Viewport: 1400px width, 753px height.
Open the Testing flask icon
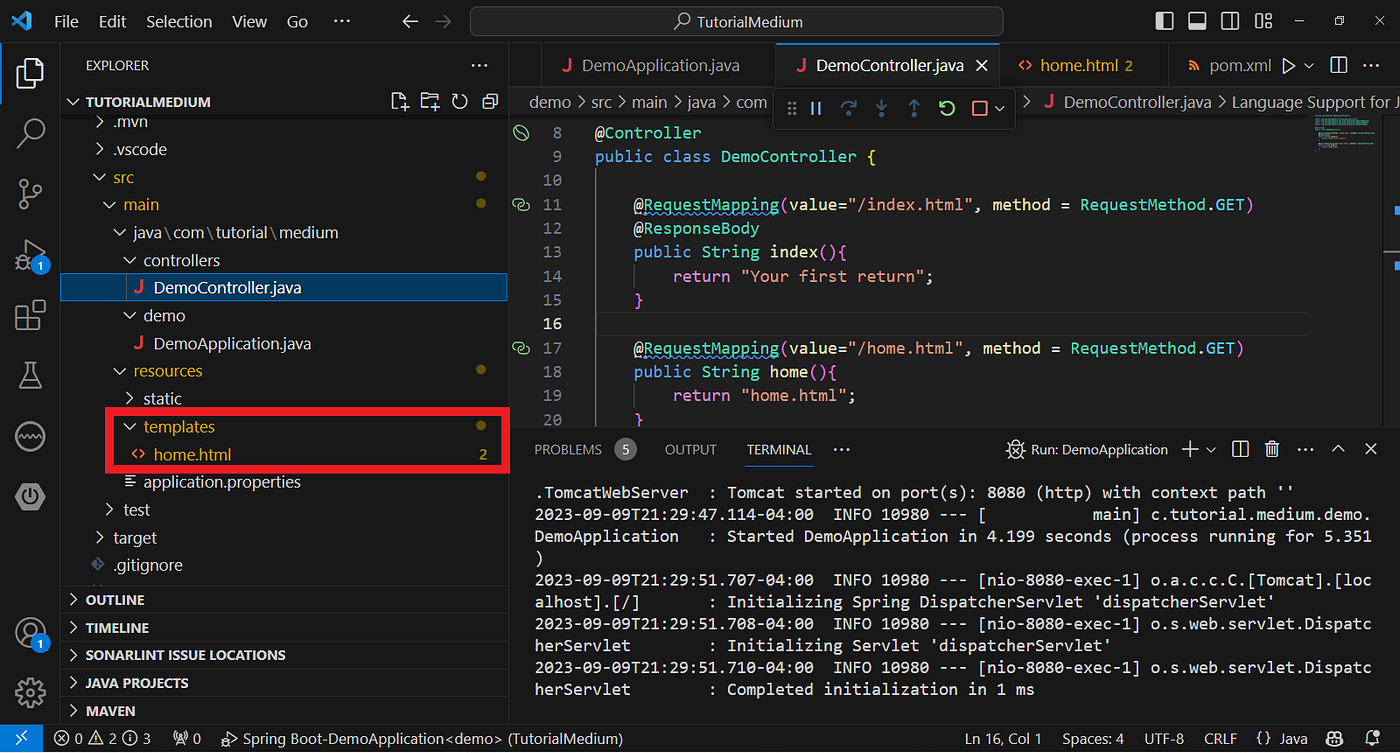coord(30,376)
